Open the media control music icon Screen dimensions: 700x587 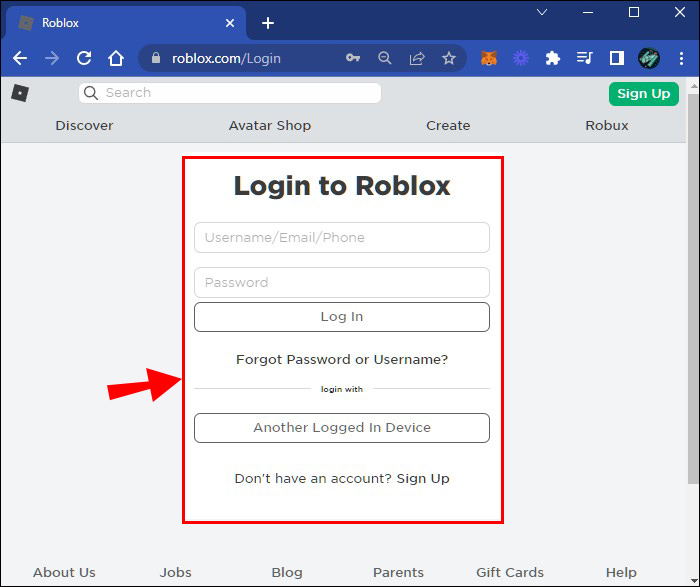pyautogui.click(x=584, y=58)
